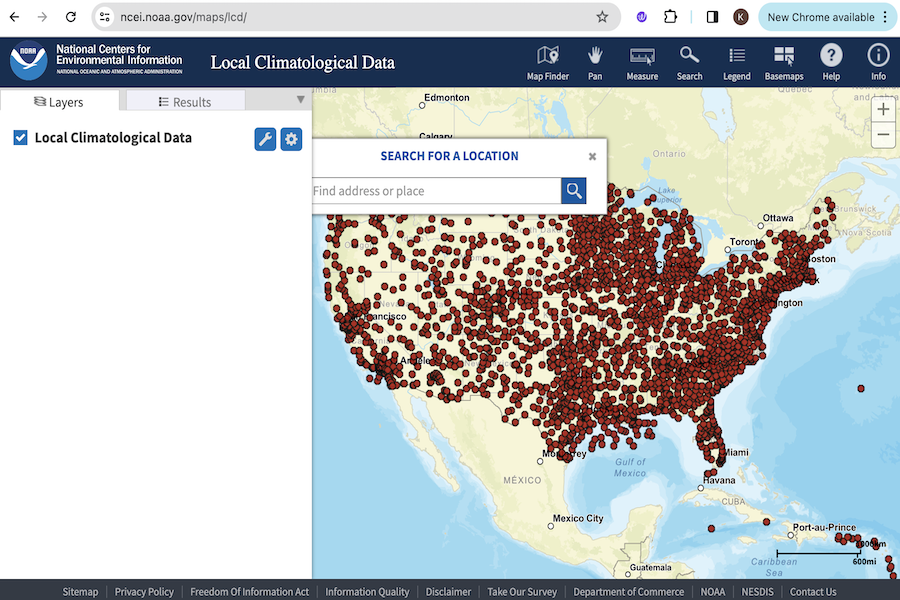Image resolution: width=900 pixels, height=600 pixels.
Task: Open the NOAA footer link
Action: coord(713,591)
